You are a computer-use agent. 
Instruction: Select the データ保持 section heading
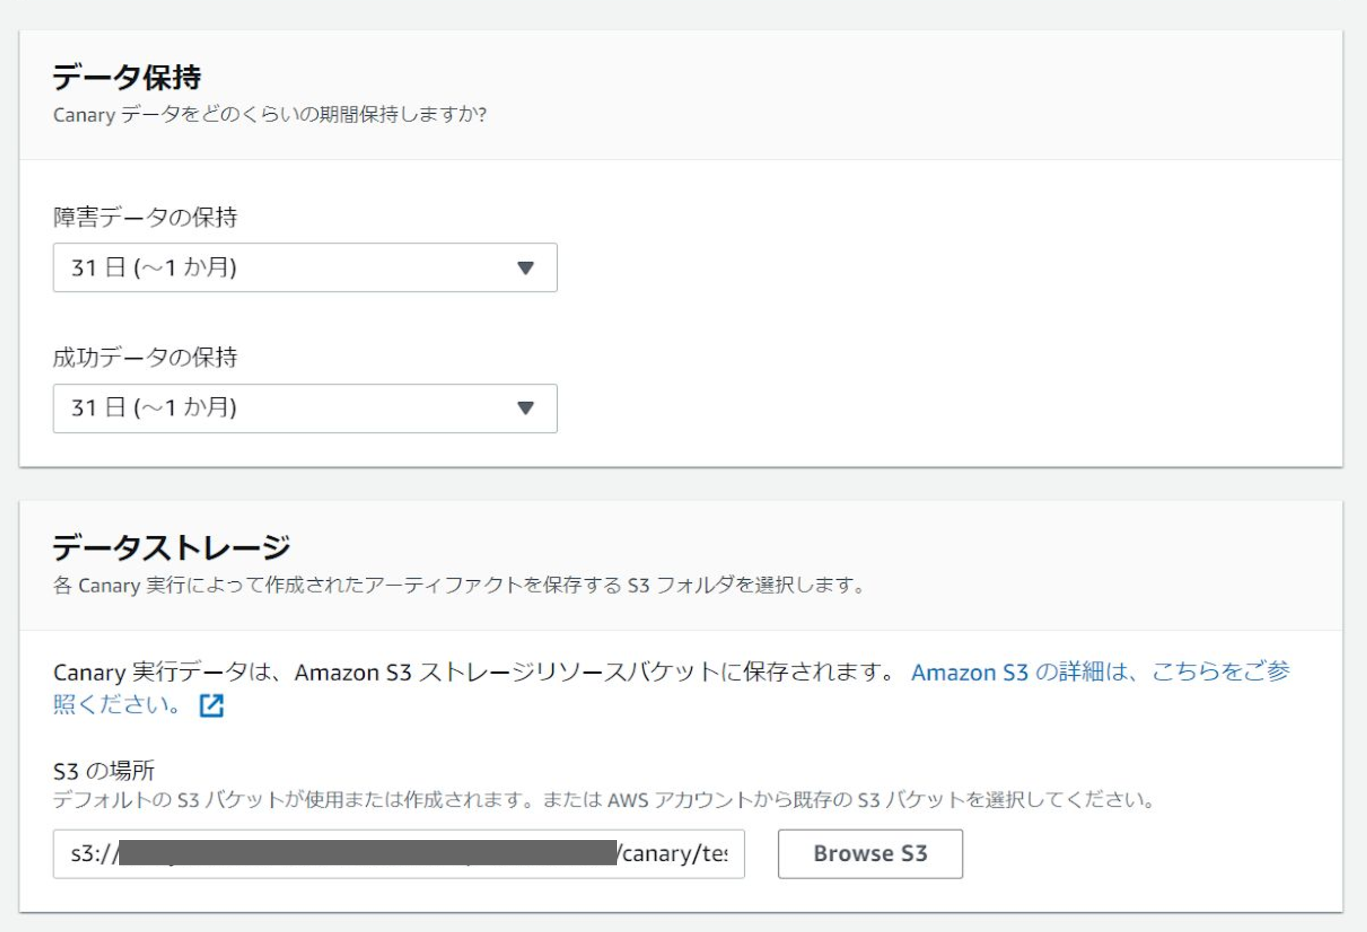[127, 77]
